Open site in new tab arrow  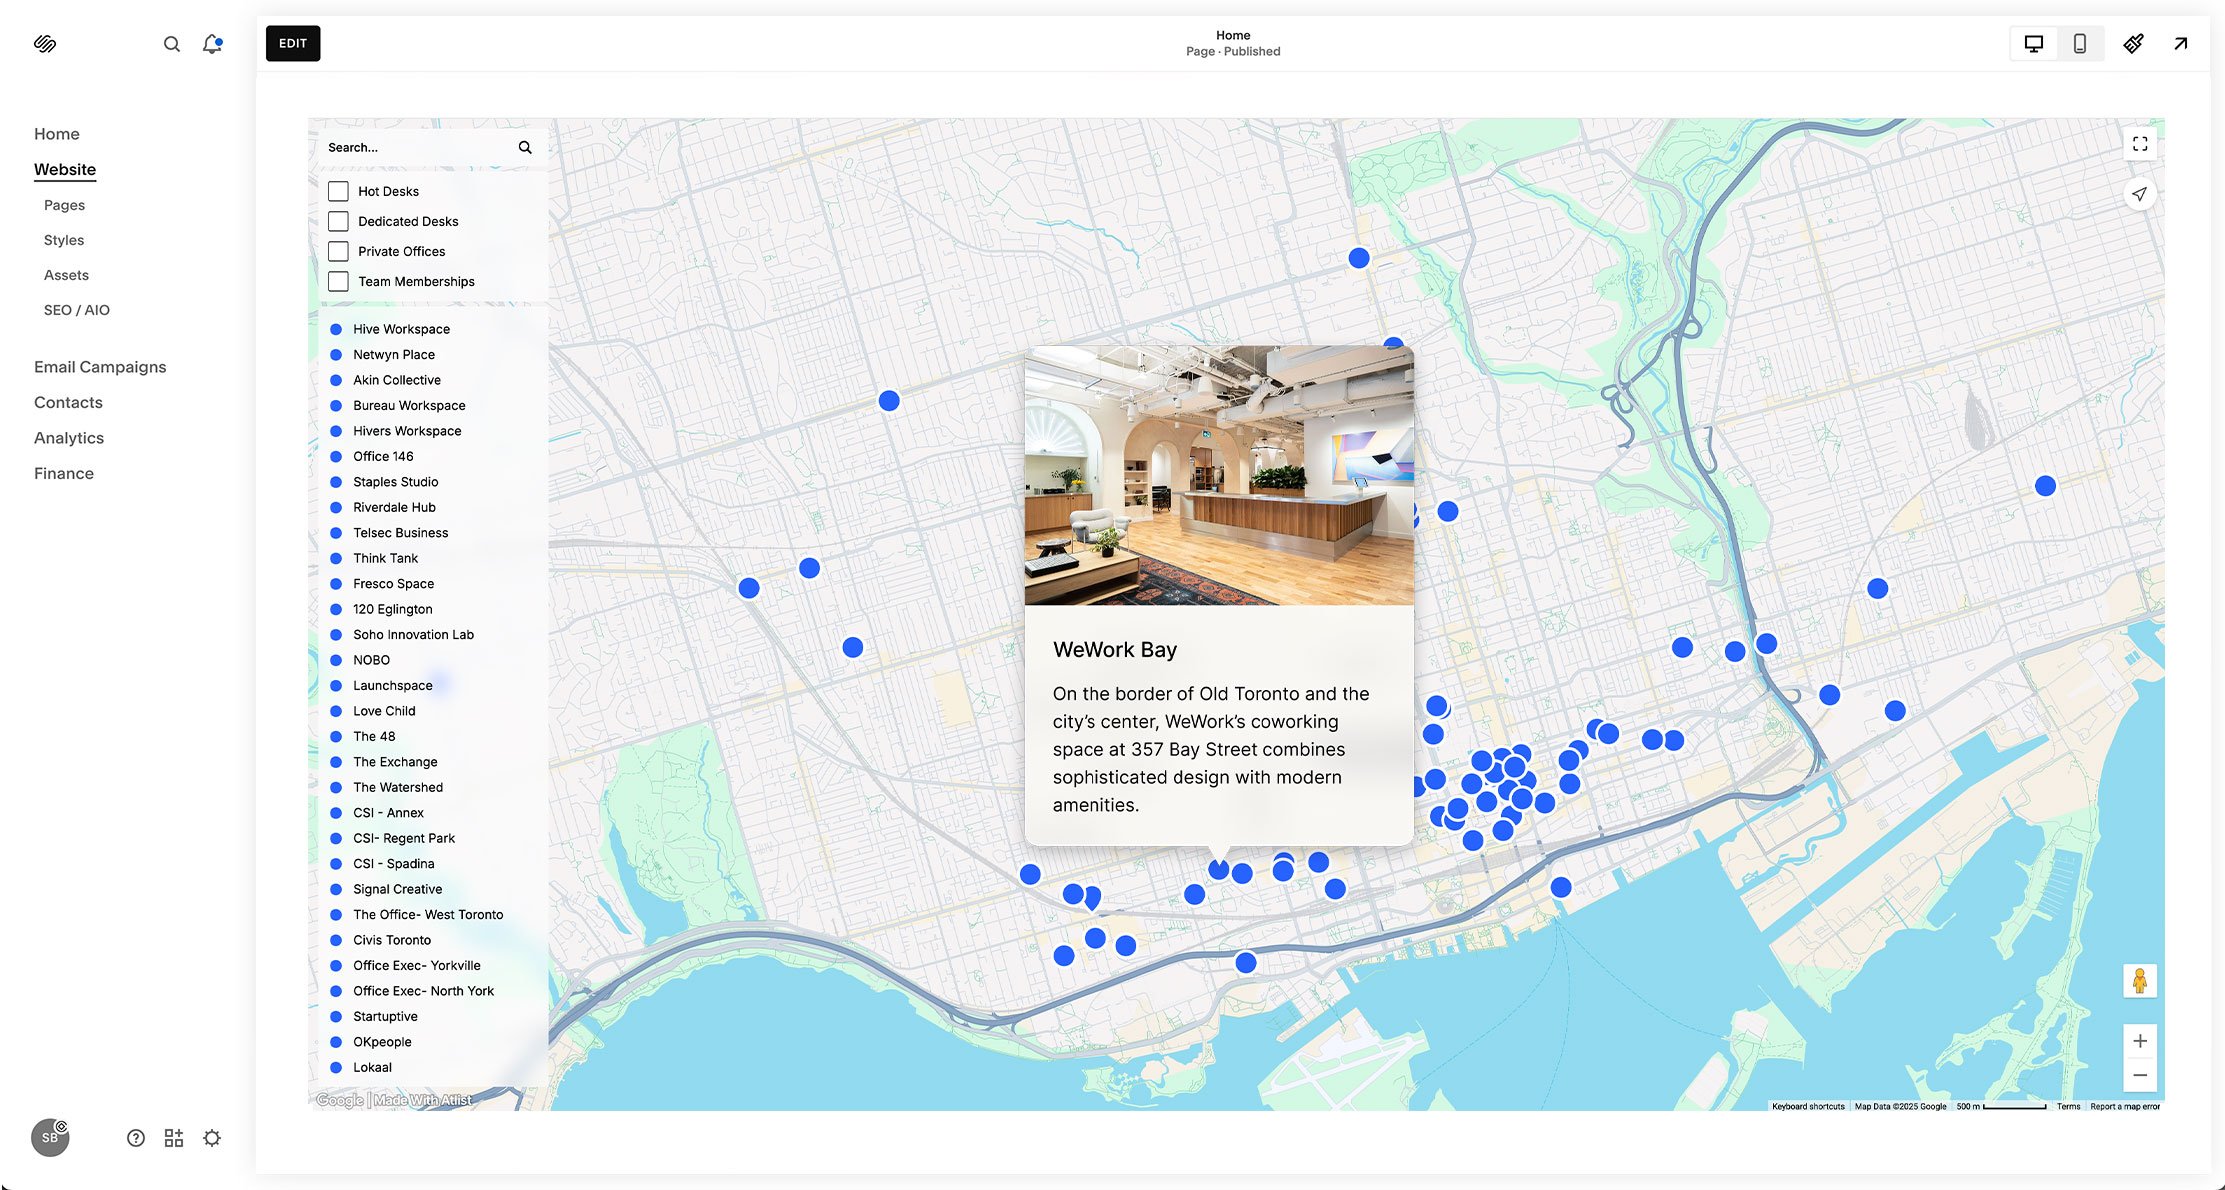point(2180,44)
